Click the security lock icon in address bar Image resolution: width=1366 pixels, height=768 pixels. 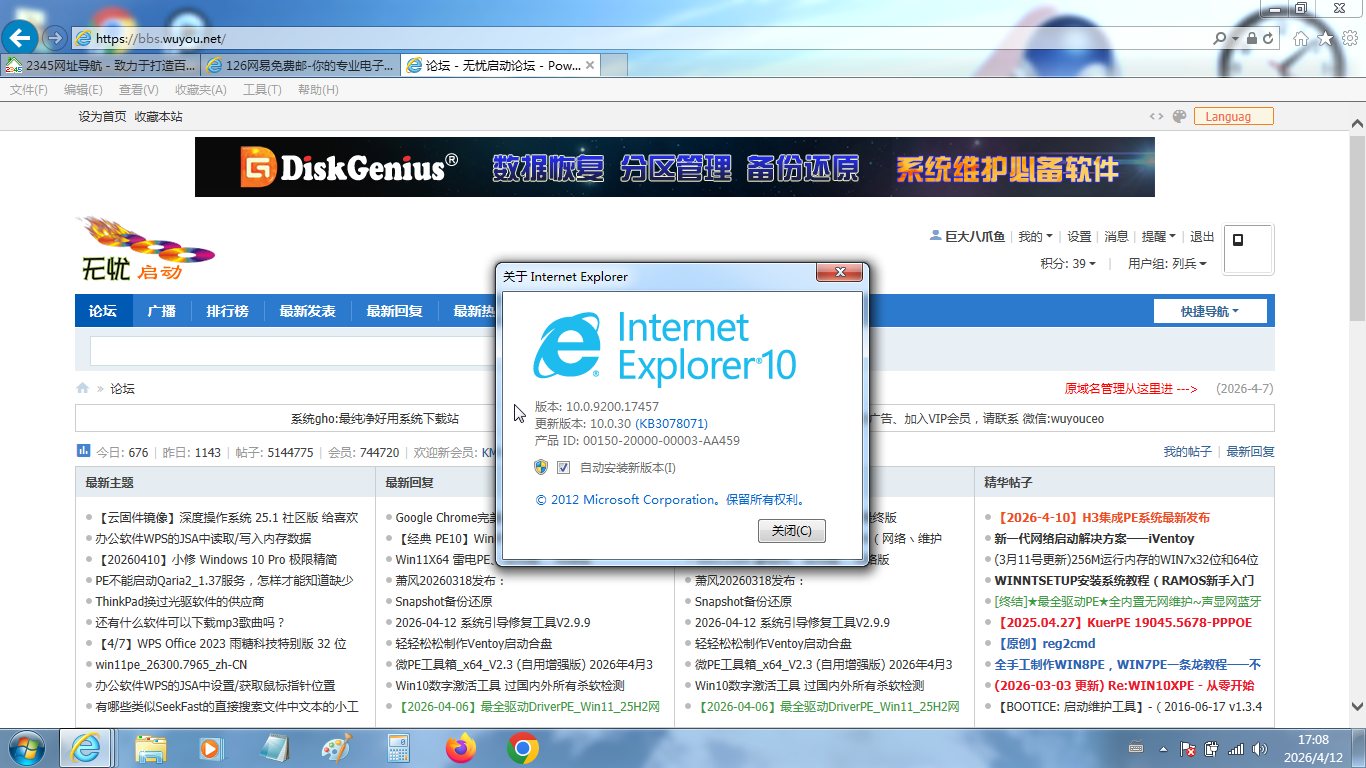pos(1250,38)
